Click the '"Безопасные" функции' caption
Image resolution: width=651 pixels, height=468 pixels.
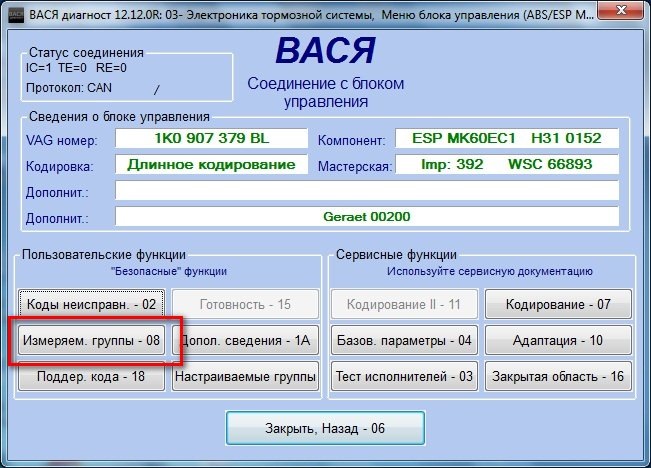[x=169, y=272]
